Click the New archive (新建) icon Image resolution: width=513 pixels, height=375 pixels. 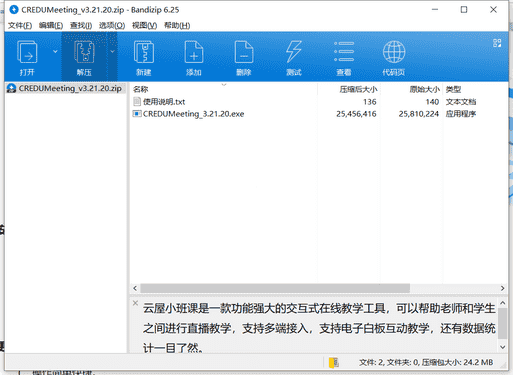pos(144,52)
